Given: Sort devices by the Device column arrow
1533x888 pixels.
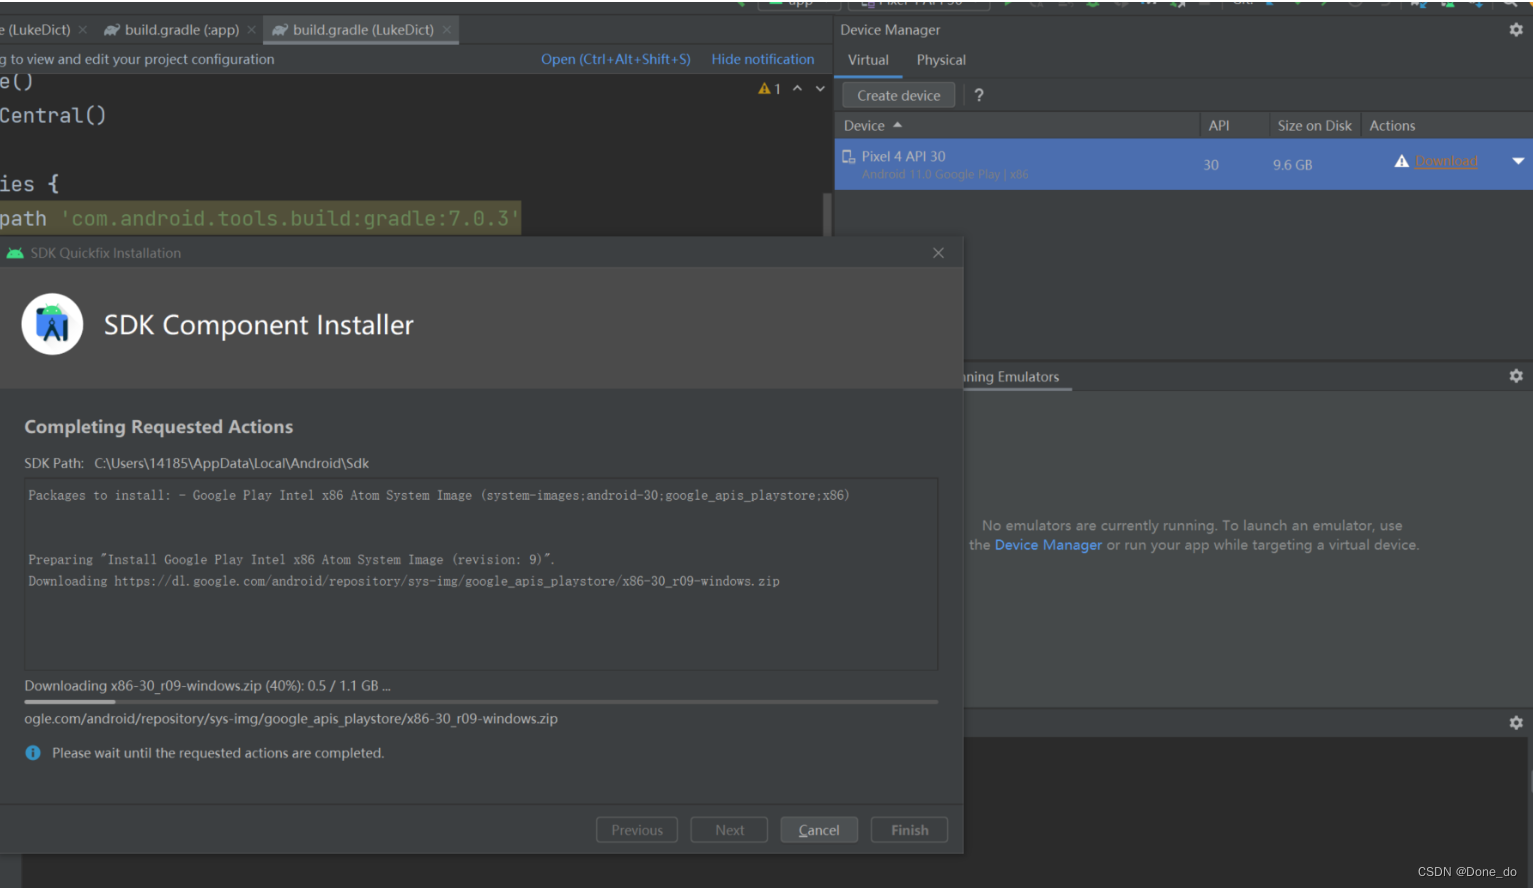Looking at the screenshot, I should coord(898,125).
